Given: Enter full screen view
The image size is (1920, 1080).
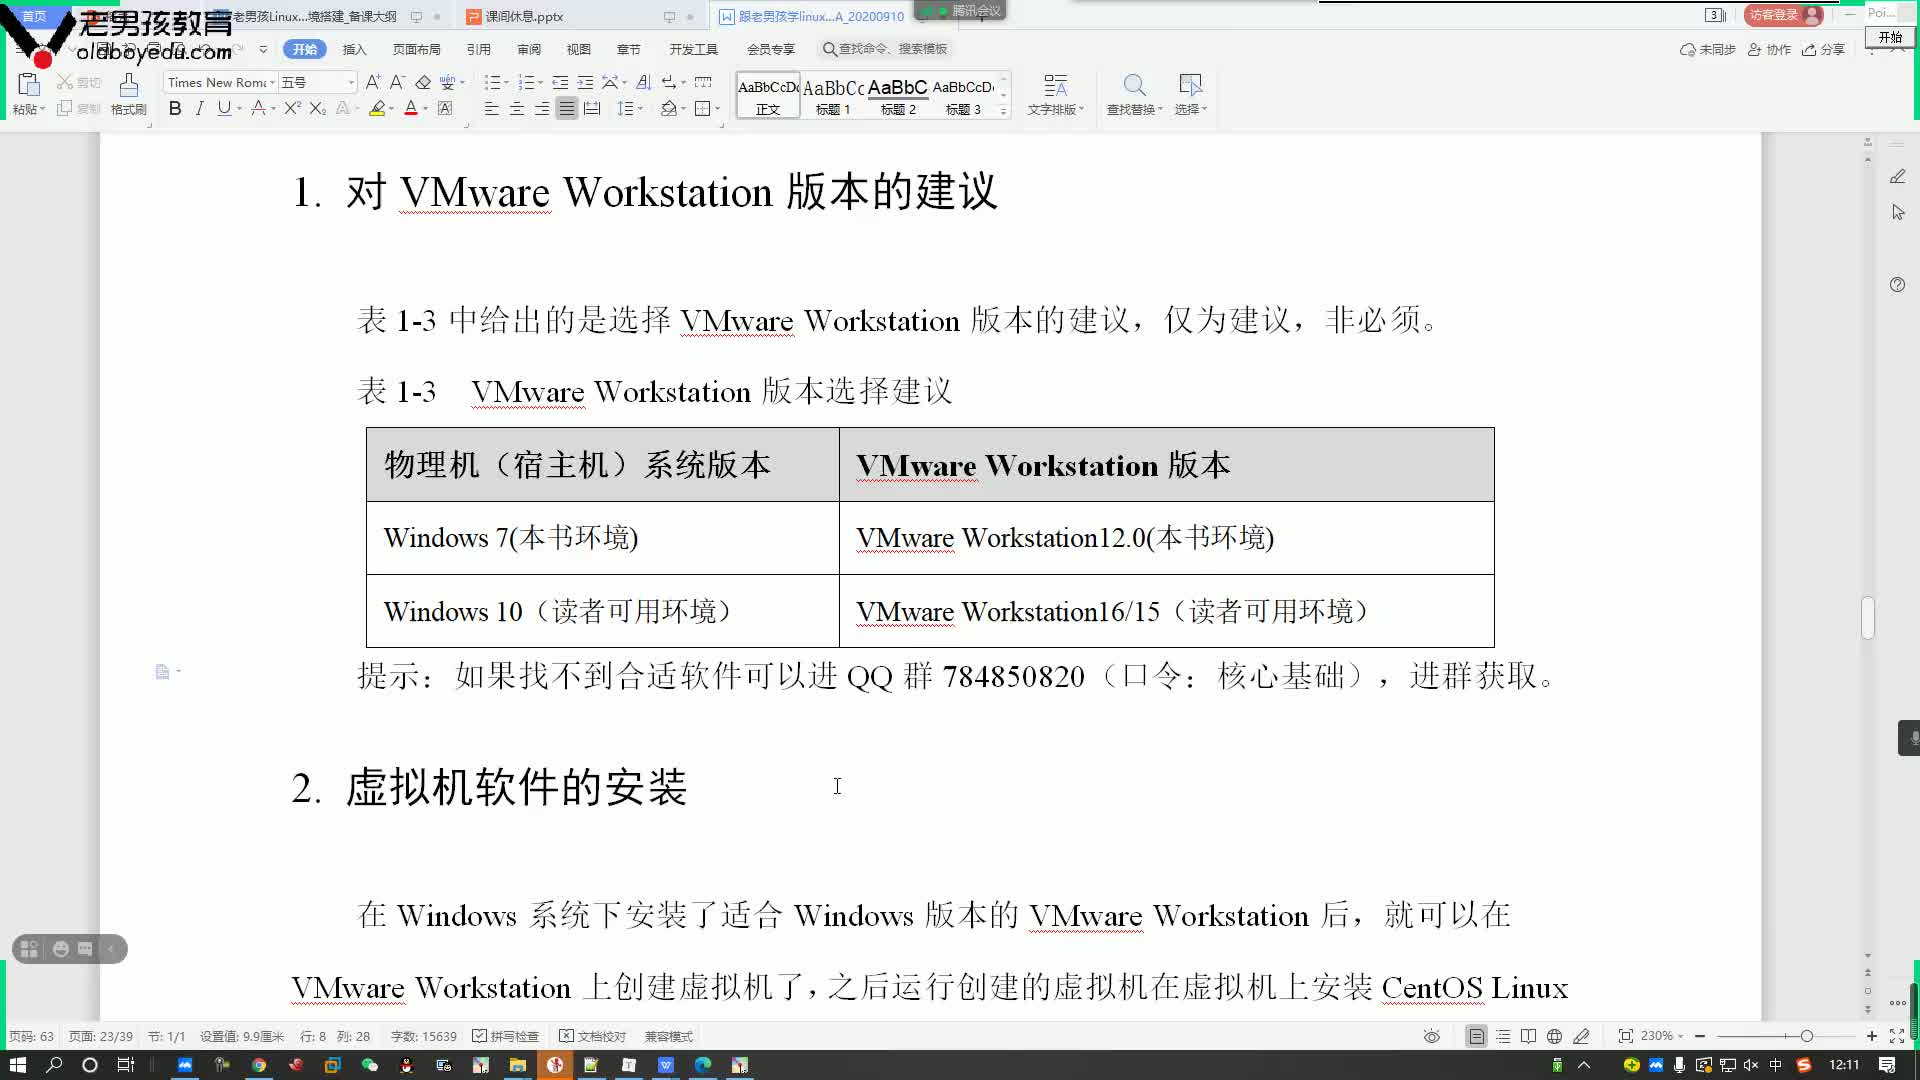Looking at the screenshot, I should pyautogui.click(x=1897, y=1036).
